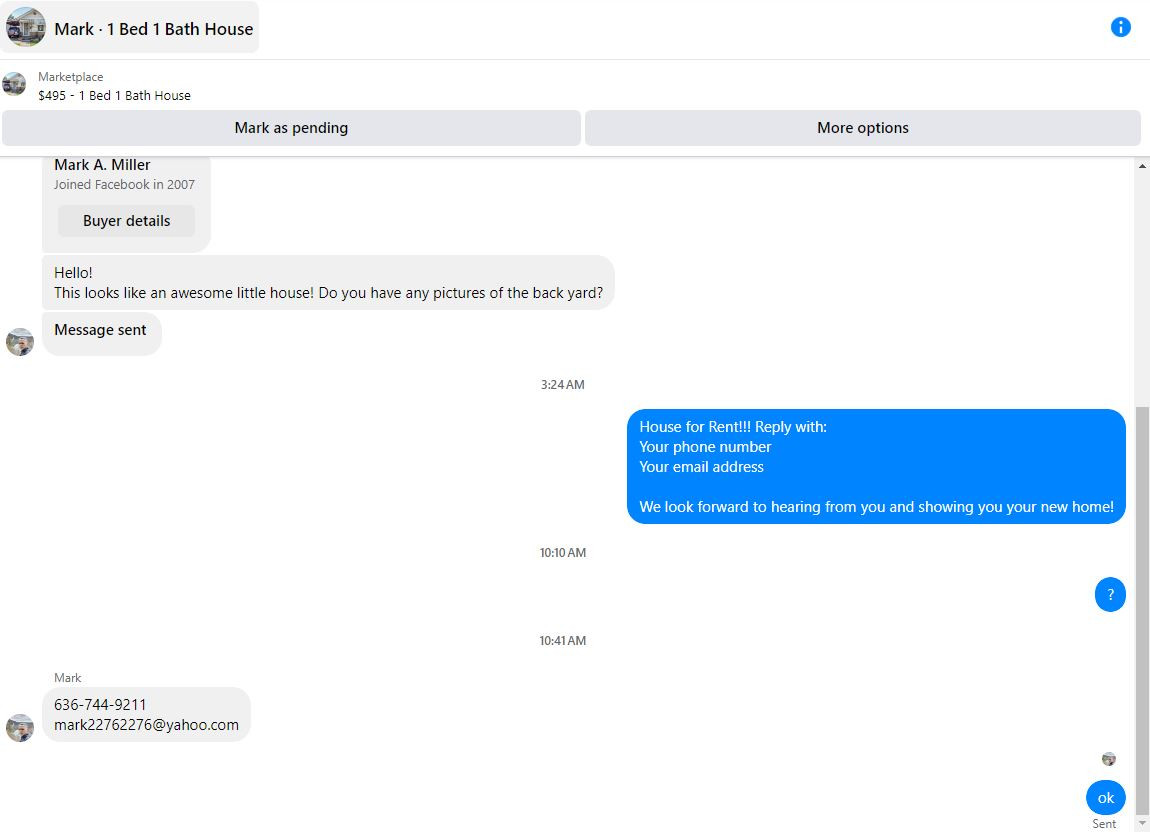Click the Mark A. Miller profile name
The image size is (1150, 834).
(102, 165)
